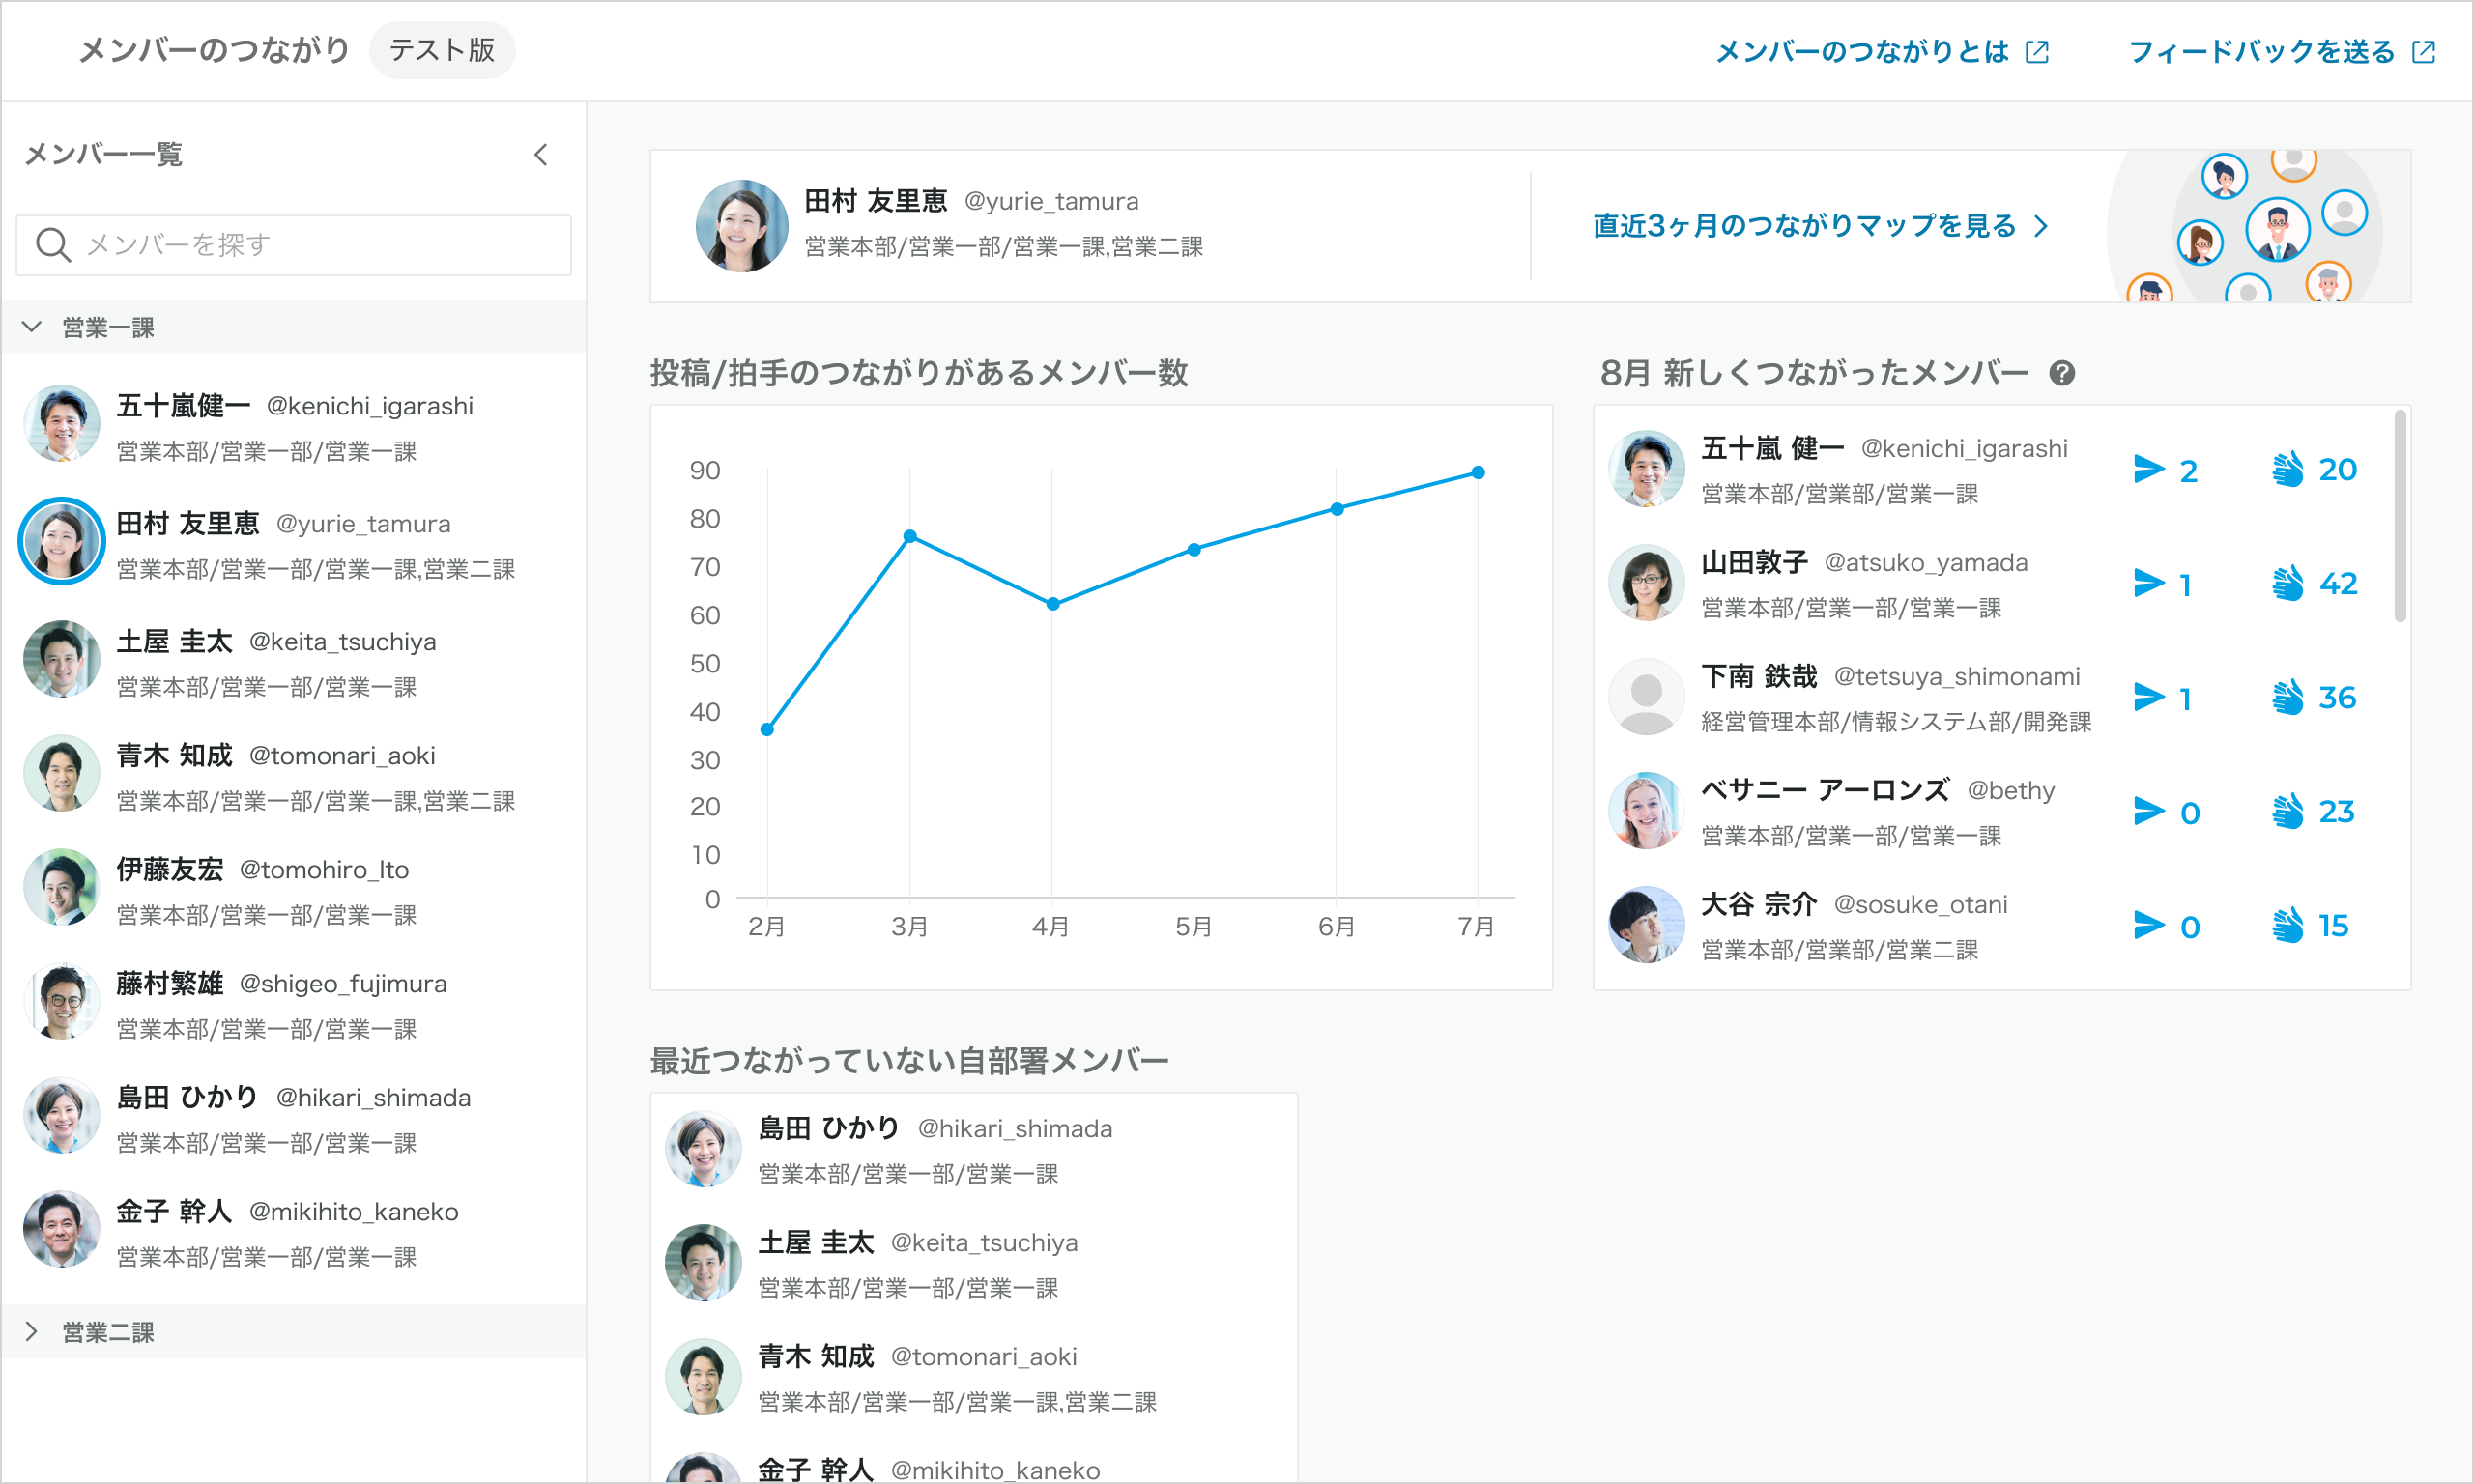Screen dimensions: 2474x1484
Task: Click the help question mark icon
Action: [x=2061, y=373]
